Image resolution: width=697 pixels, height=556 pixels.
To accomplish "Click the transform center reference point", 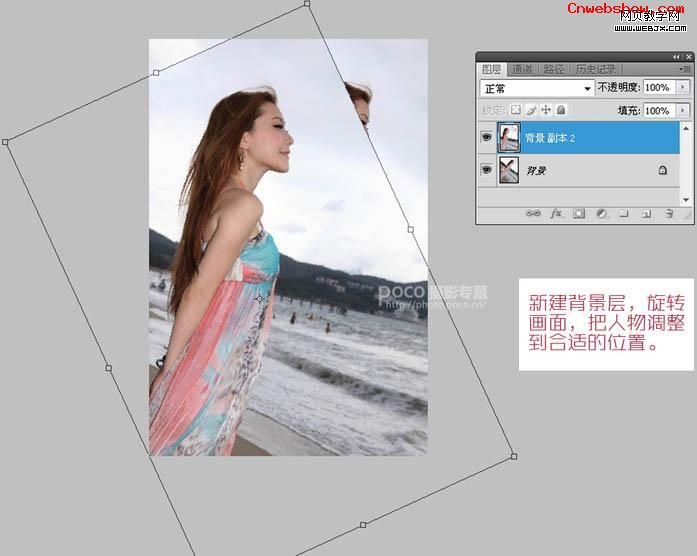I will pos(260,298).
